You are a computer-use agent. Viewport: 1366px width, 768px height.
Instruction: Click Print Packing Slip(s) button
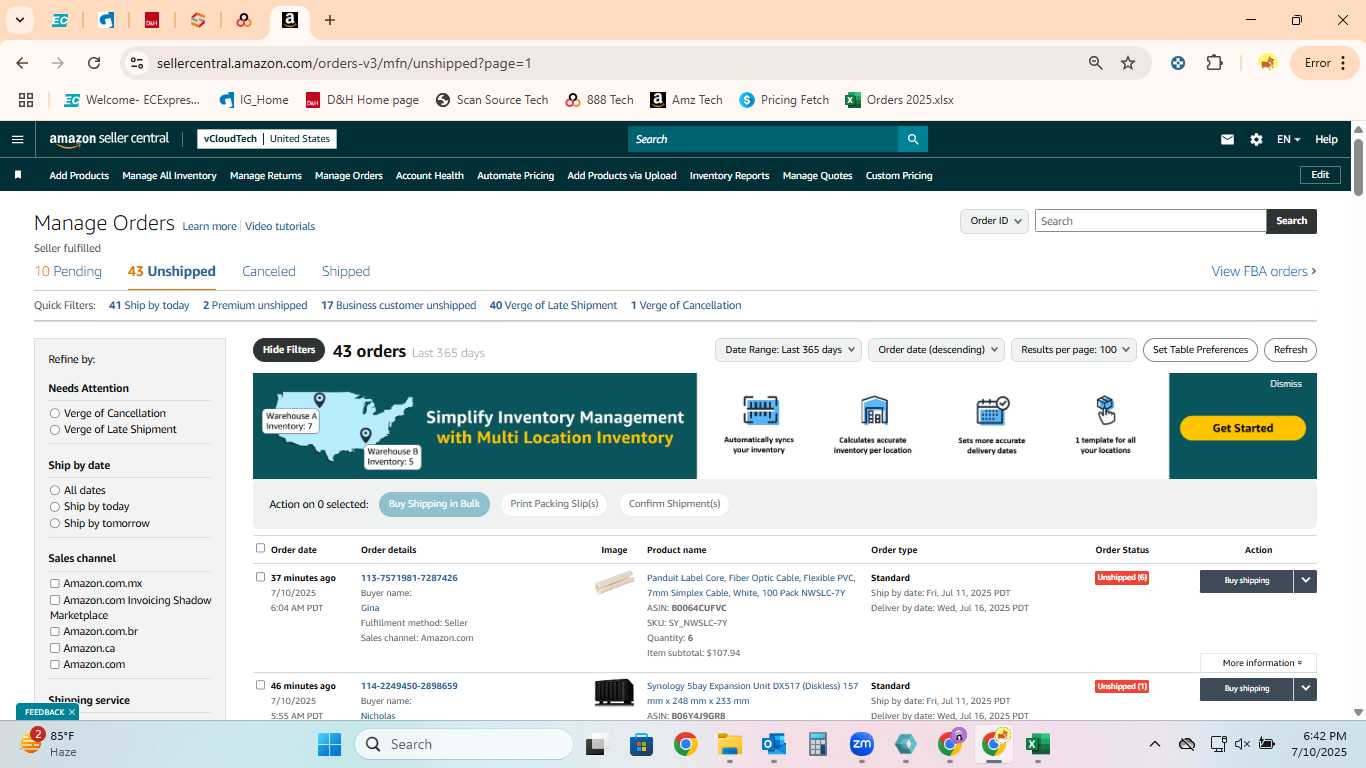click(554, 504)
